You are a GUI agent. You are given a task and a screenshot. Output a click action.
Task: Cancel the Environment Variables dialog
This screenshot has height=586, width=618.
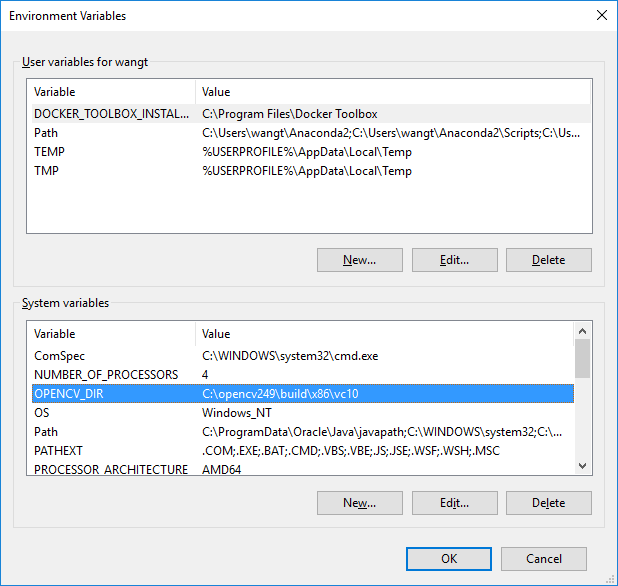click(544, 558)
